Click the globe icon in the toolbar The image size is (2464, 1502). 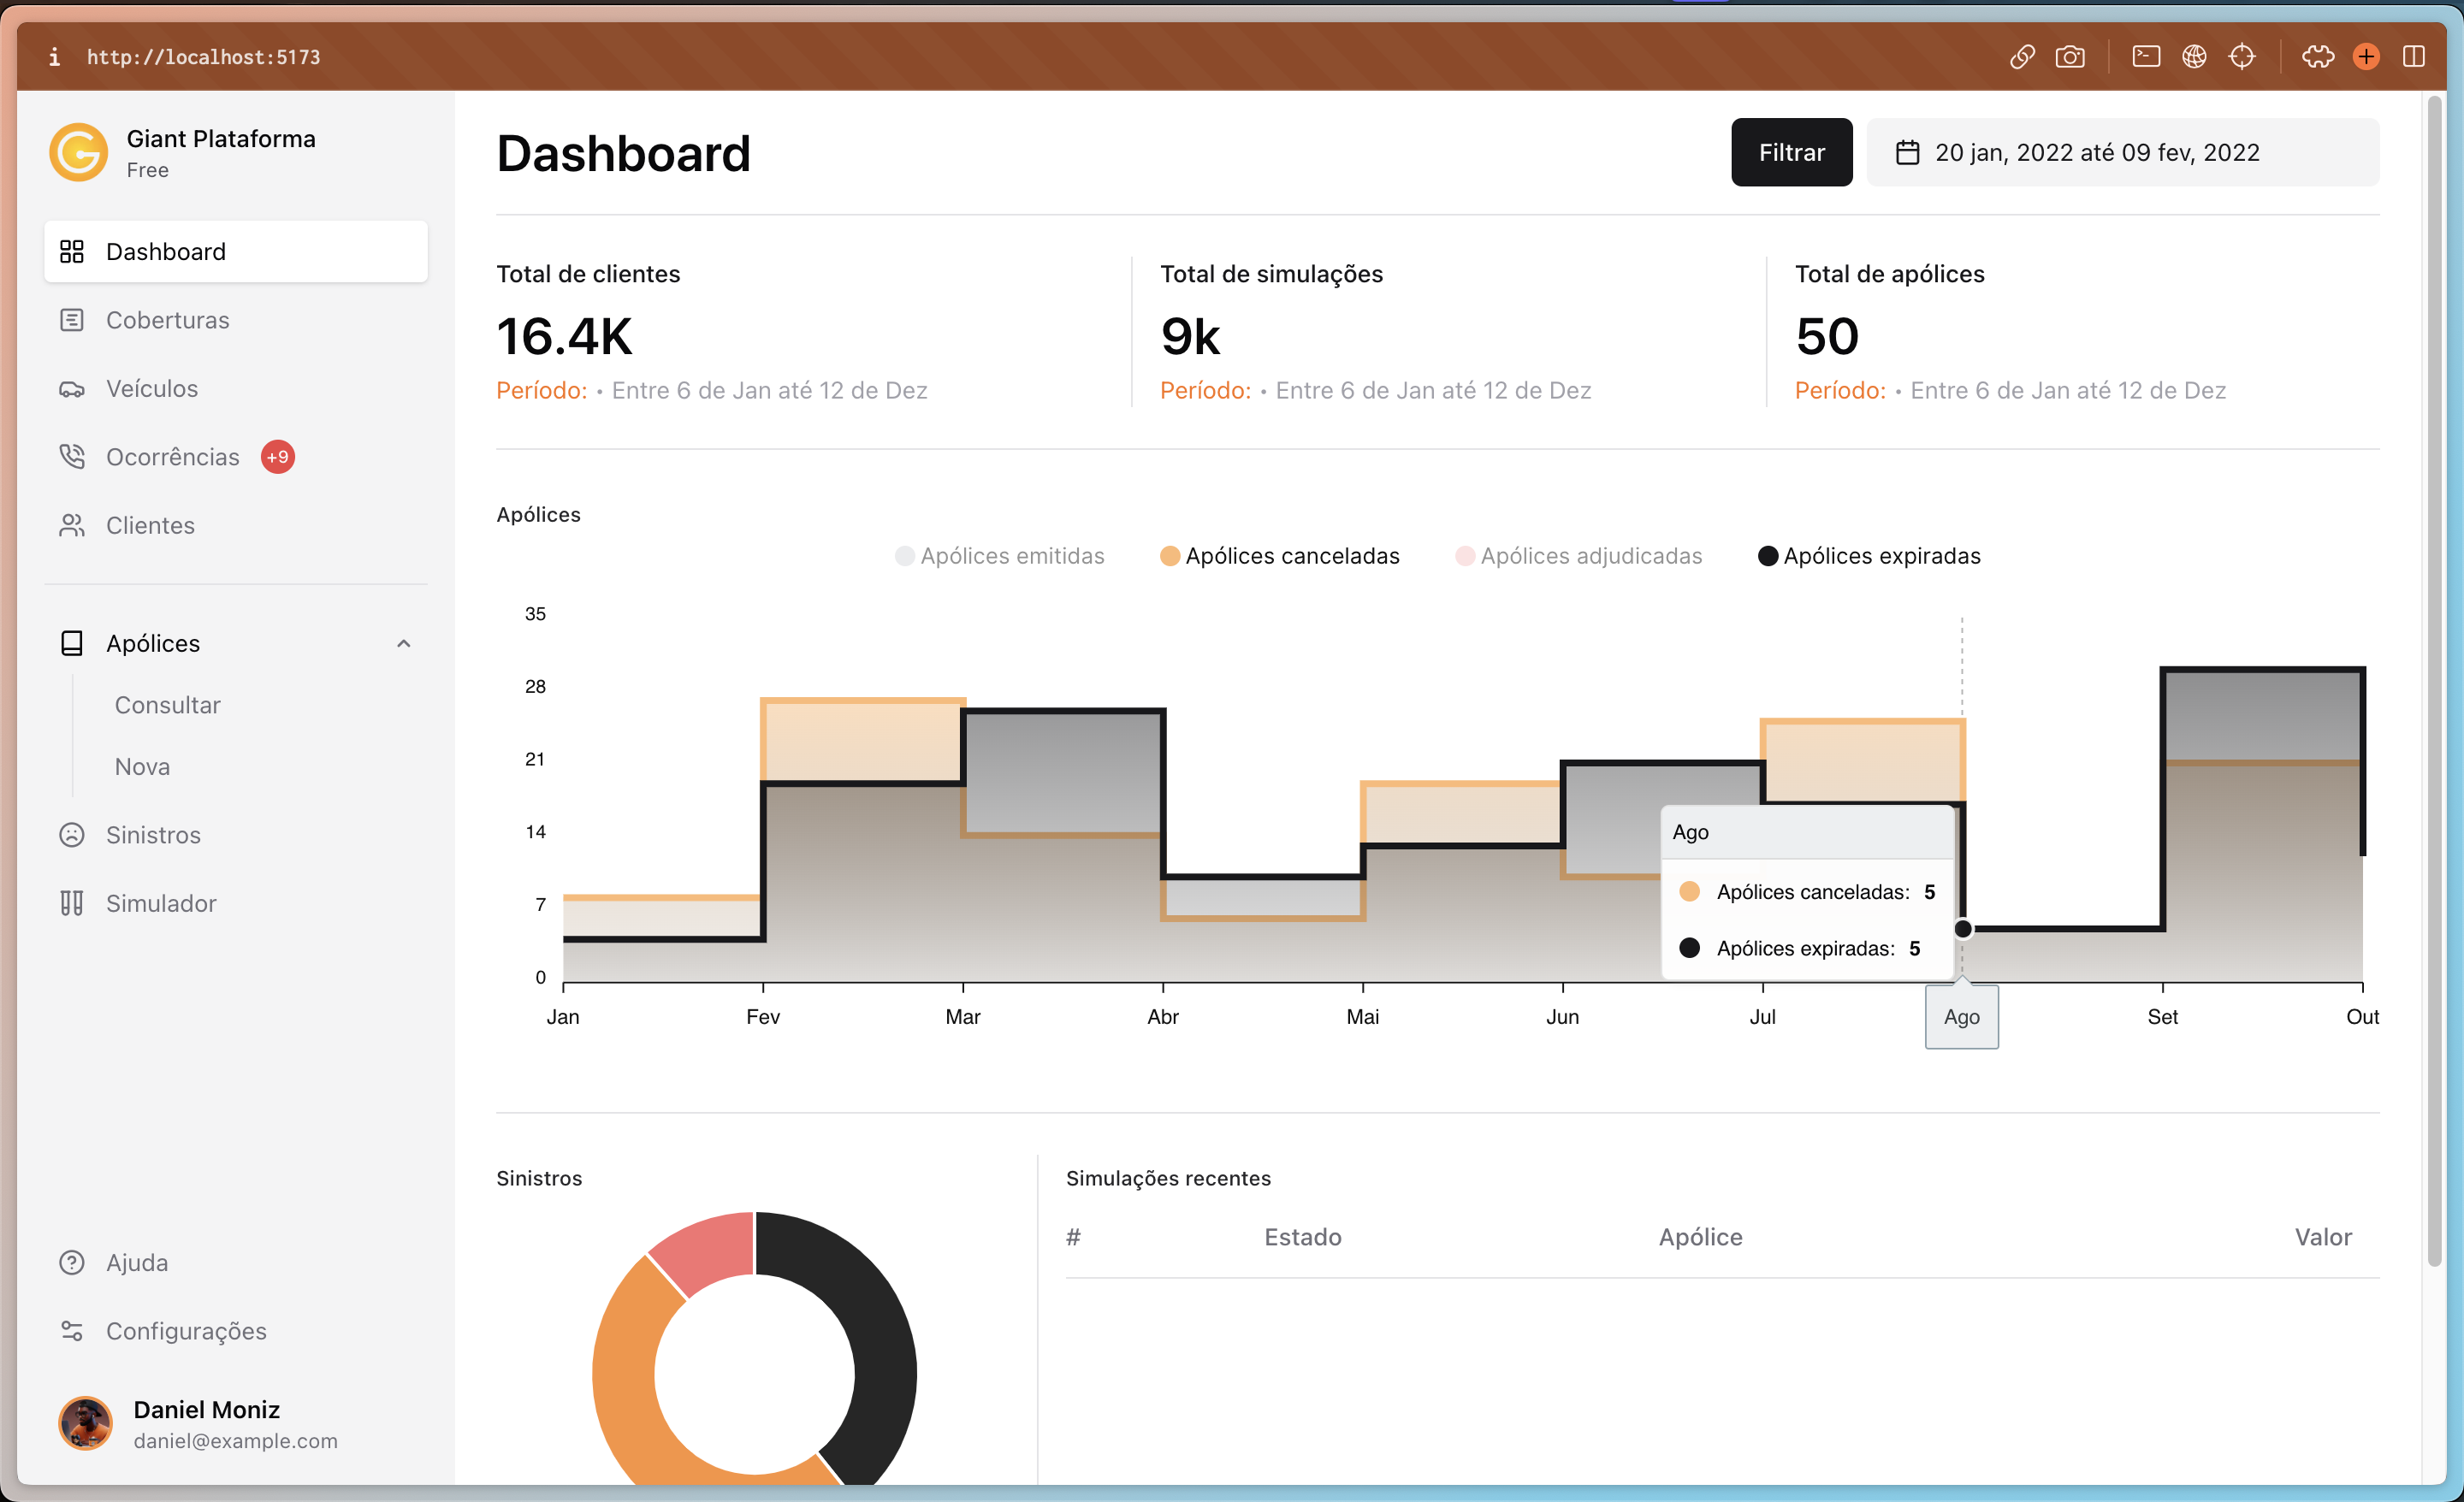tap(2194, 57)
